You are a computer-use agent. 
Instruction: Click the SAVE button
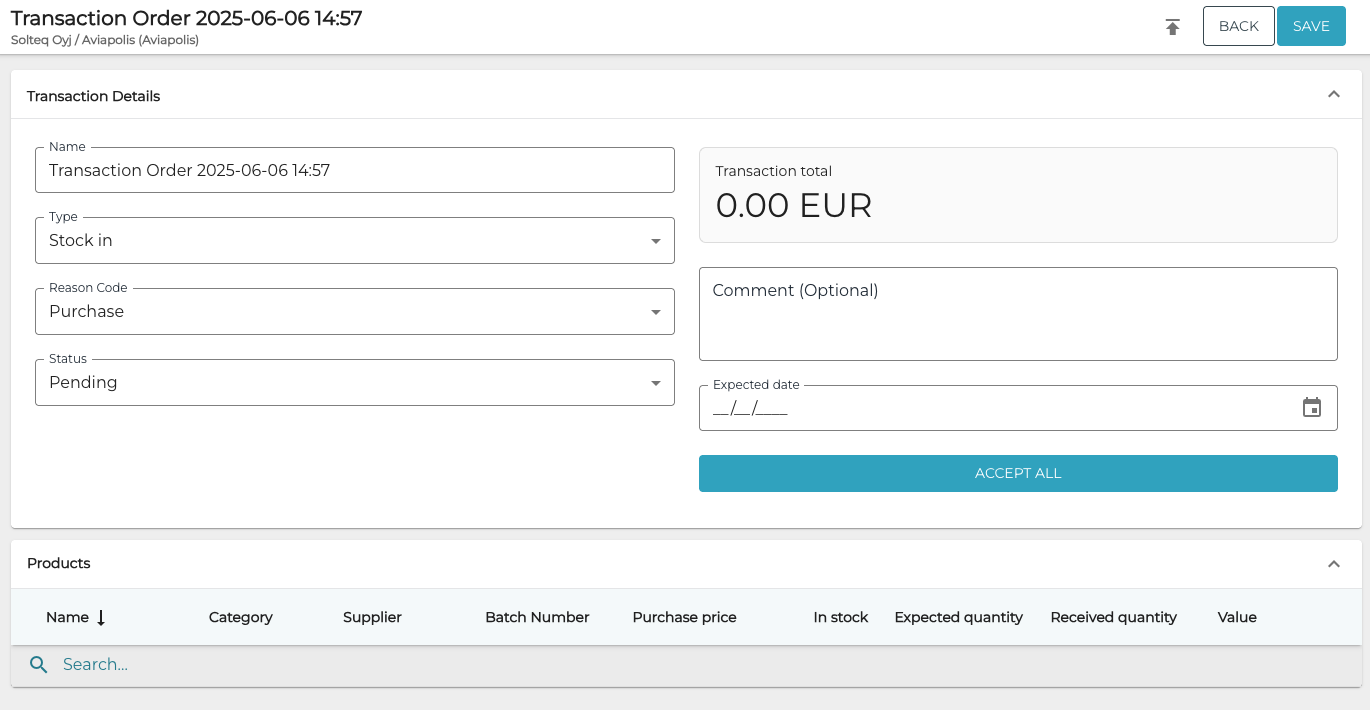1311,26
